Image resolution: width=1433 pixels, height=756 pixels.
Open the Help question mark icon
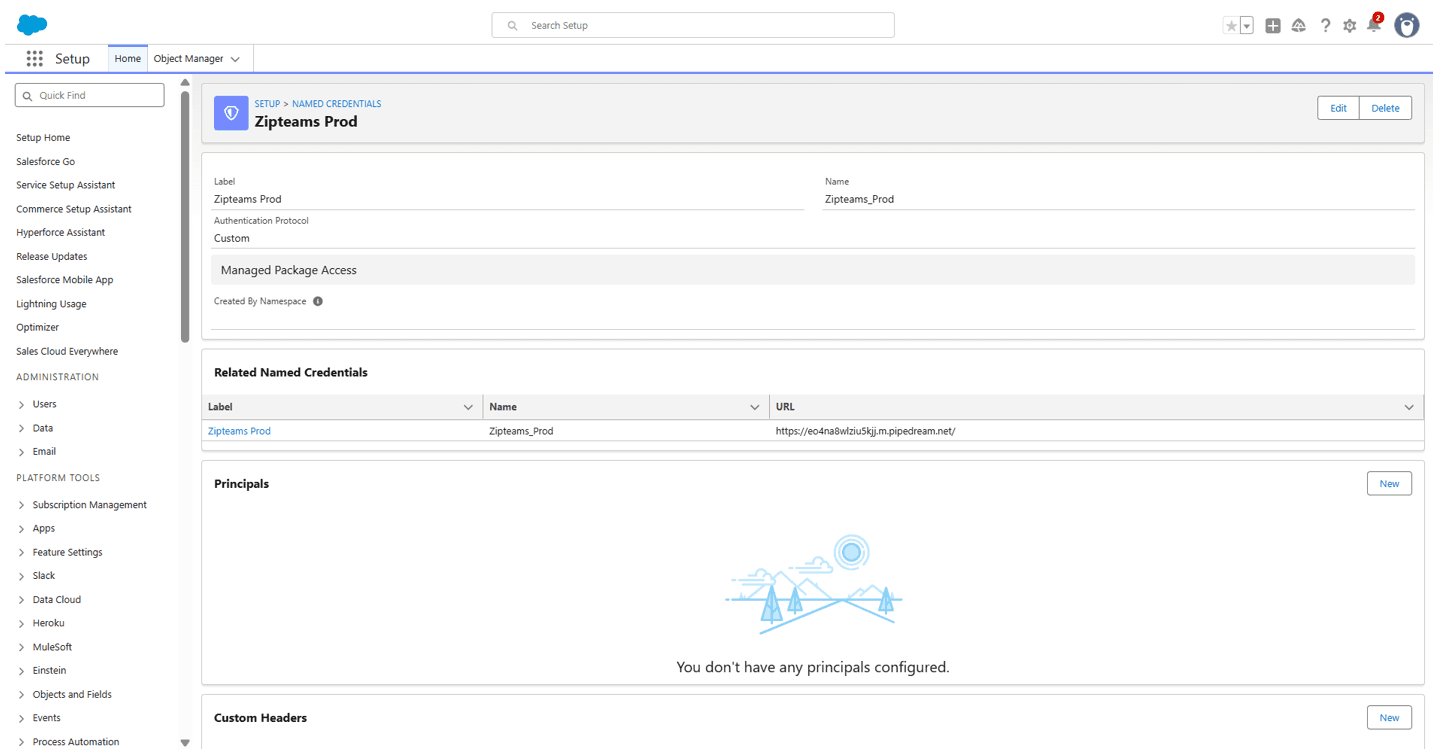1325,26
